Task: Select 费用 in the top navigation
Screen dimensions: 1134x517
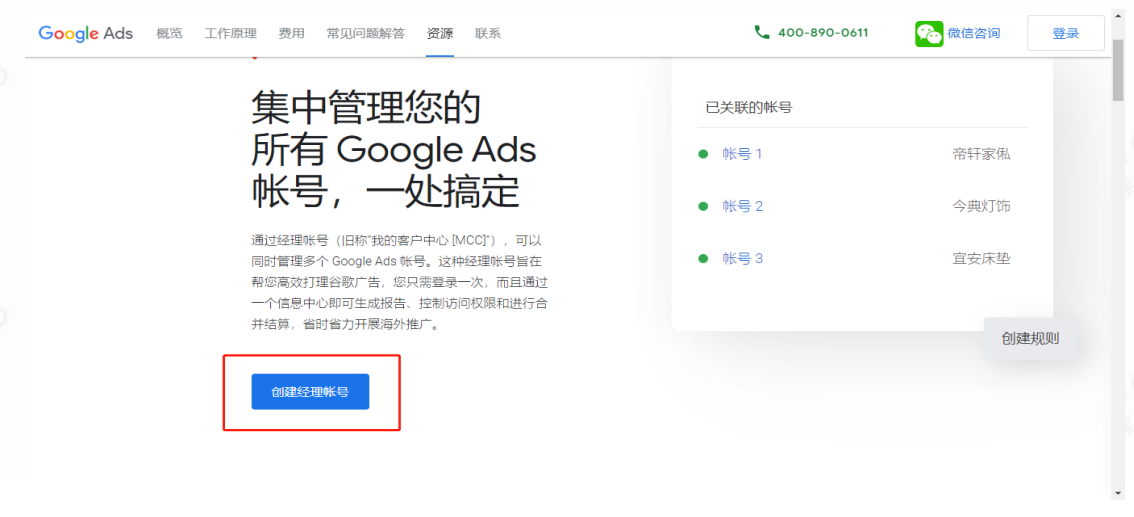Action: point(291,33)
